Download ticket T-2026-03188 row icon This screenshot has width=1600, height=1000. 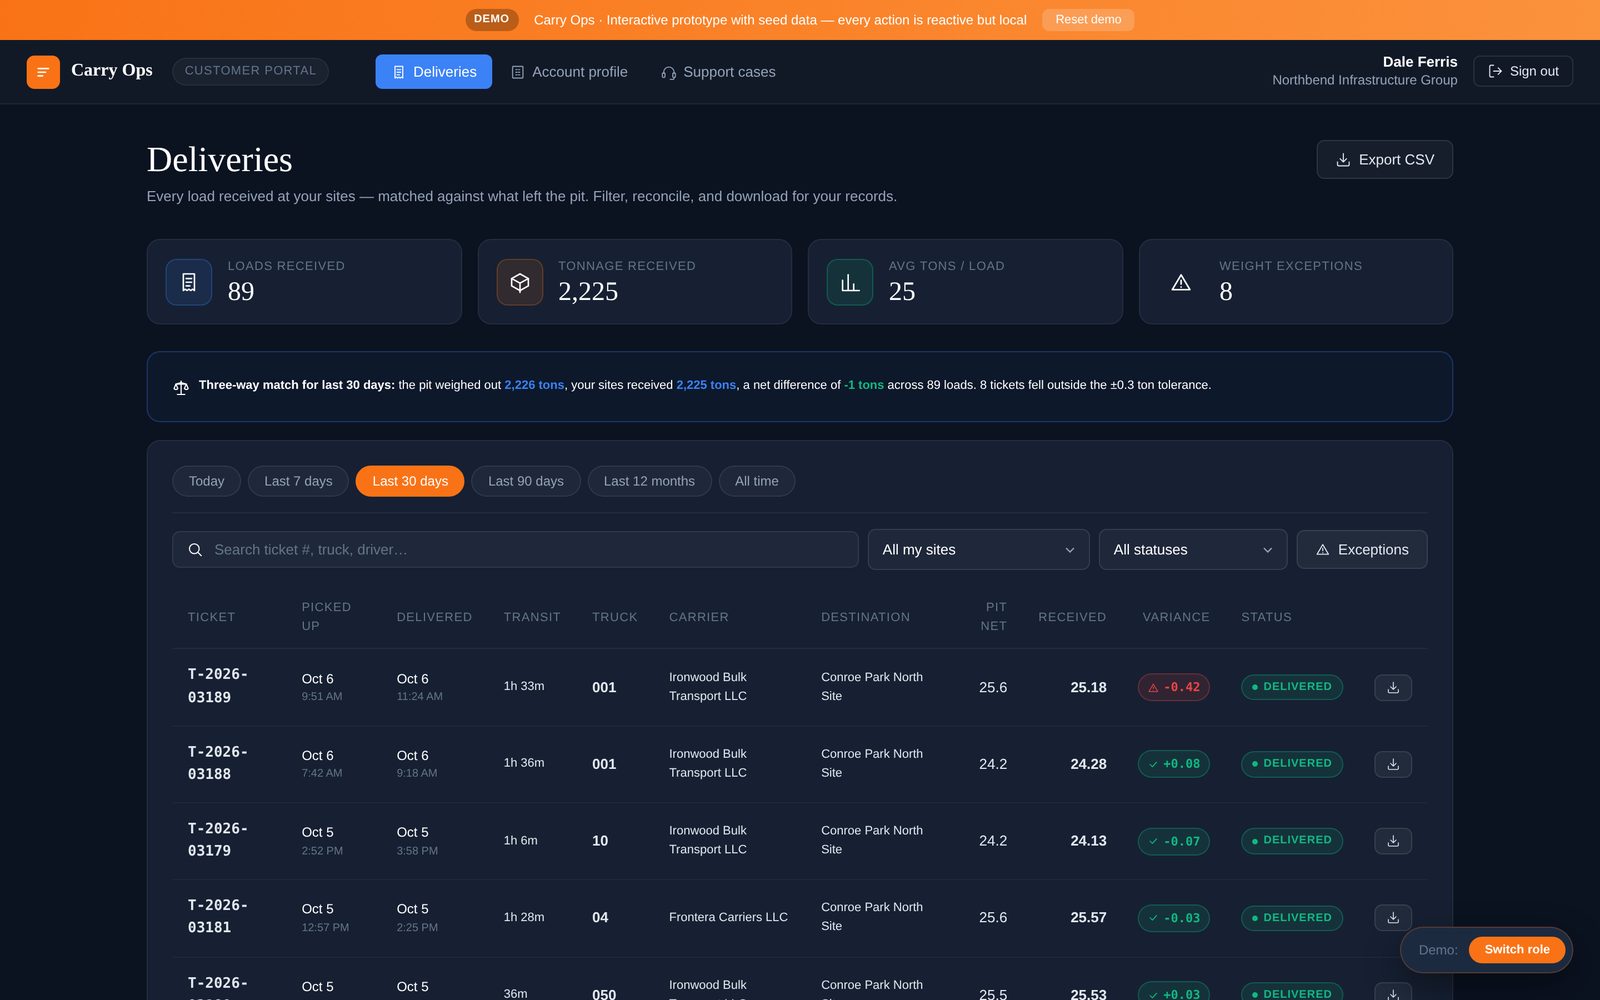[x=1393, y=764]
